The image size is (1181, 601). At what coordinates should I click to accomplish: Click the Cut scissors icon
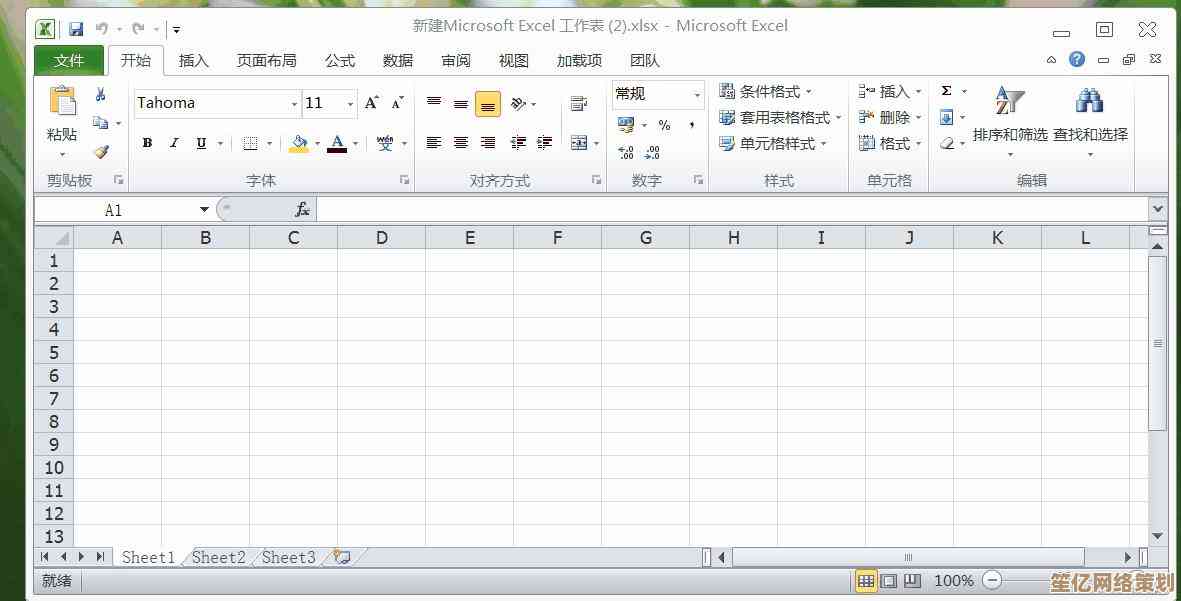100,95
